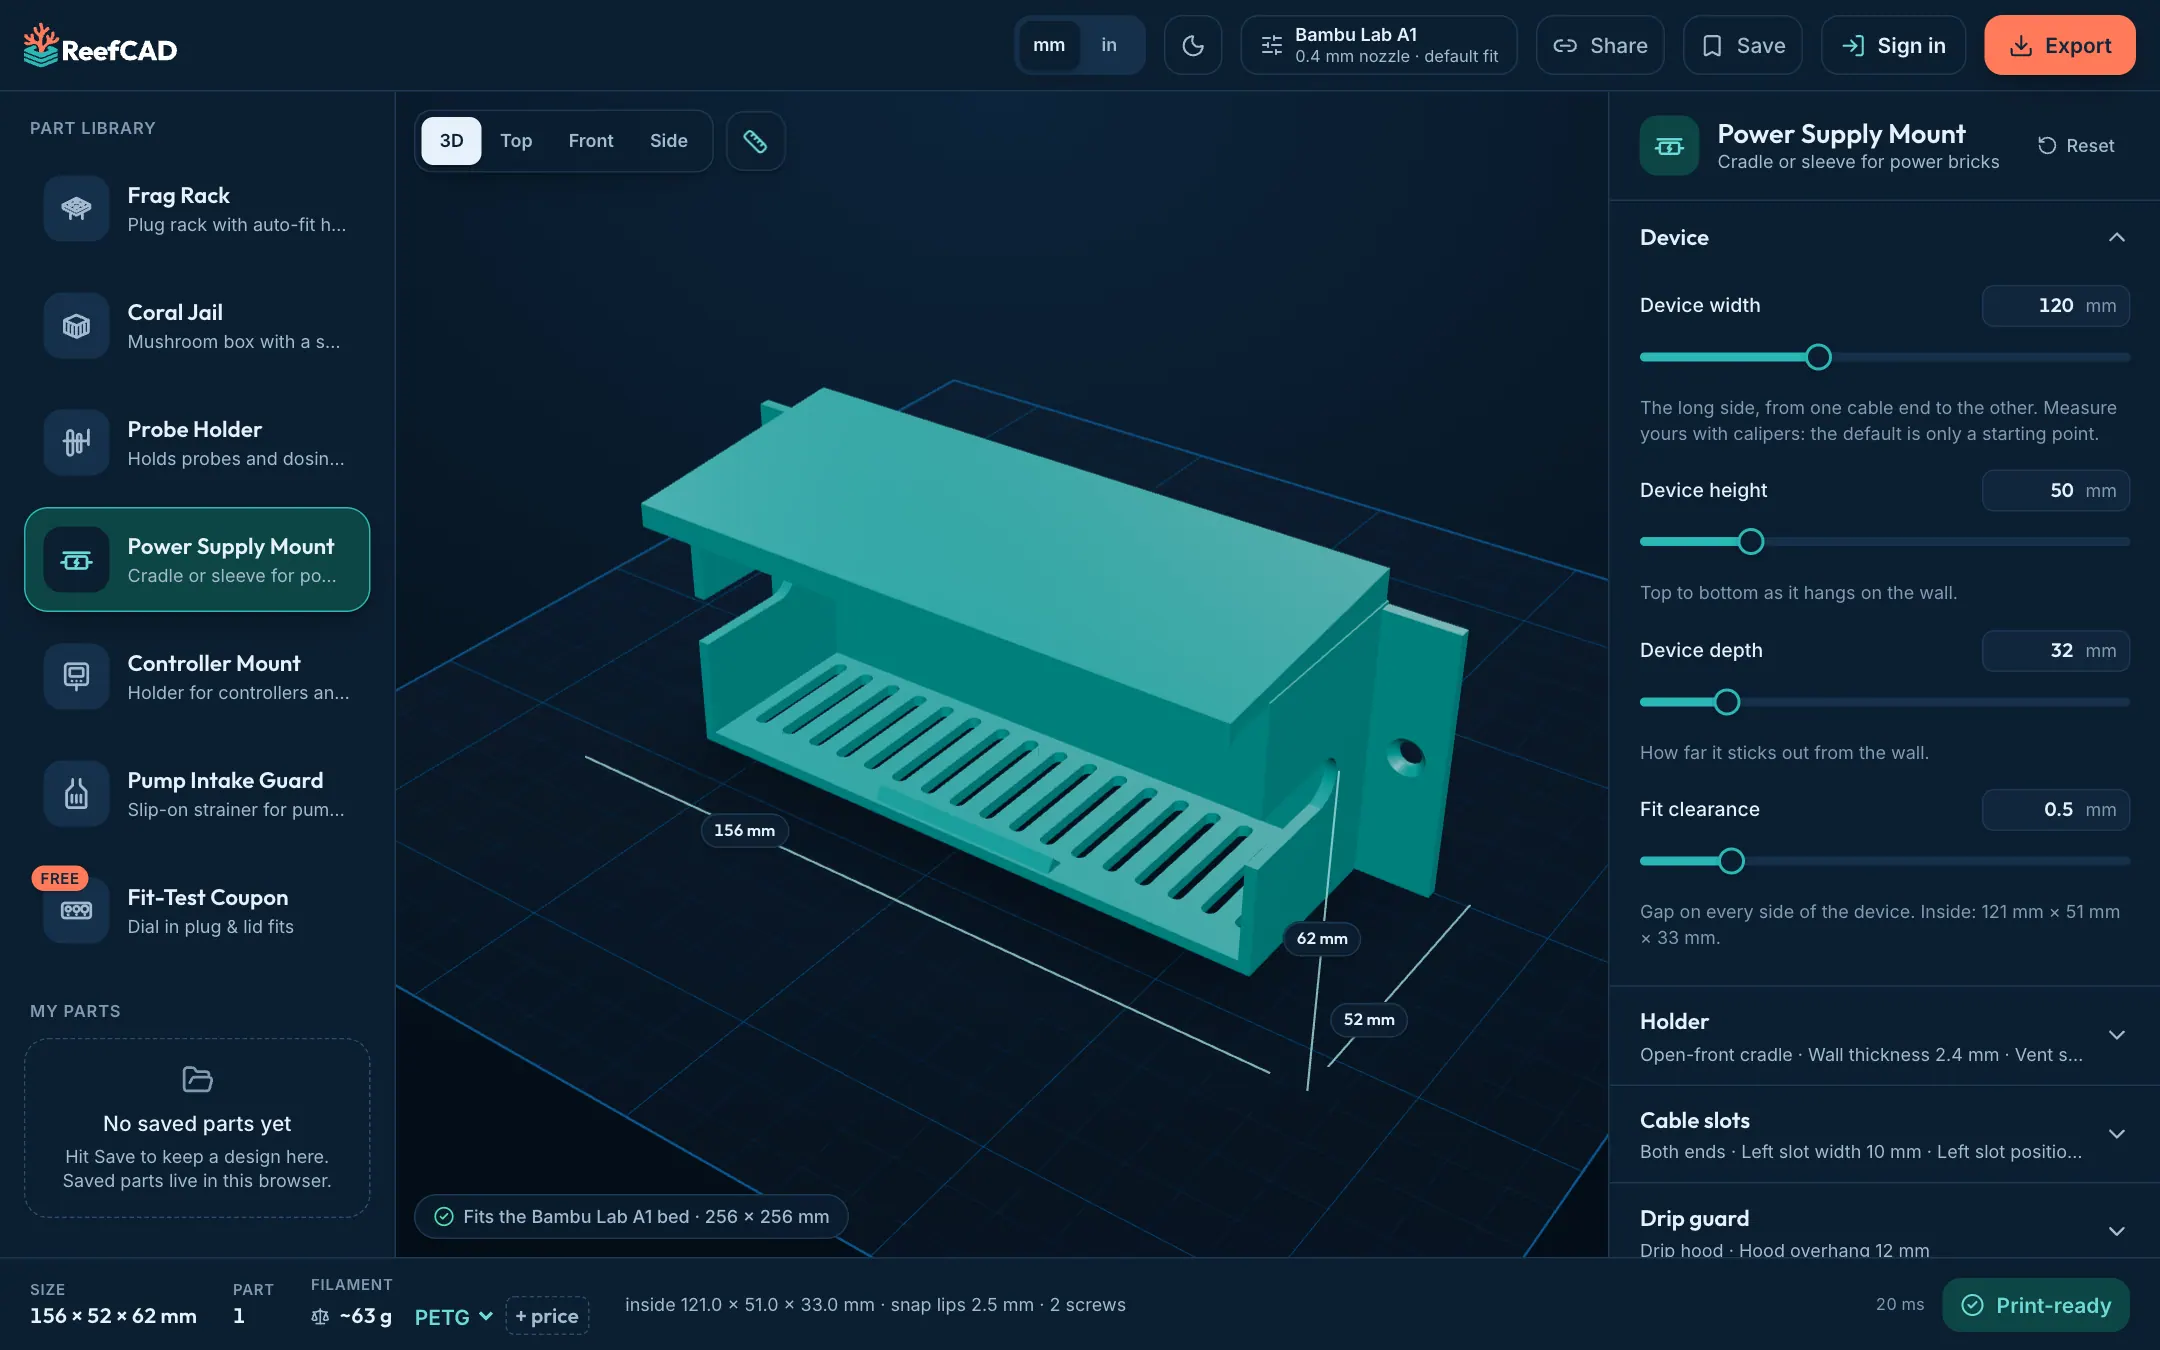This screenshot has width=2160, height=1350.
Task: Click the Power Supply Mount header icon
Action: coord(1669,146)
